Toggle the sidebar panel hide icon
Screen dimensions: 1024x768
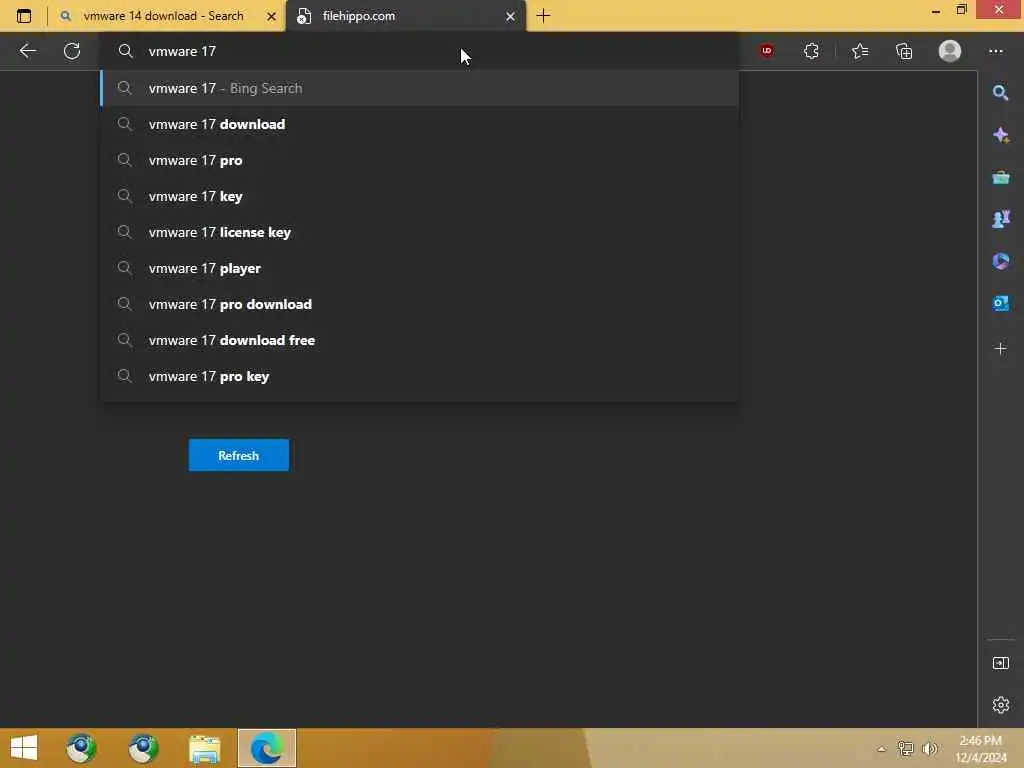pyautogui.click(x=1000, y=664)
